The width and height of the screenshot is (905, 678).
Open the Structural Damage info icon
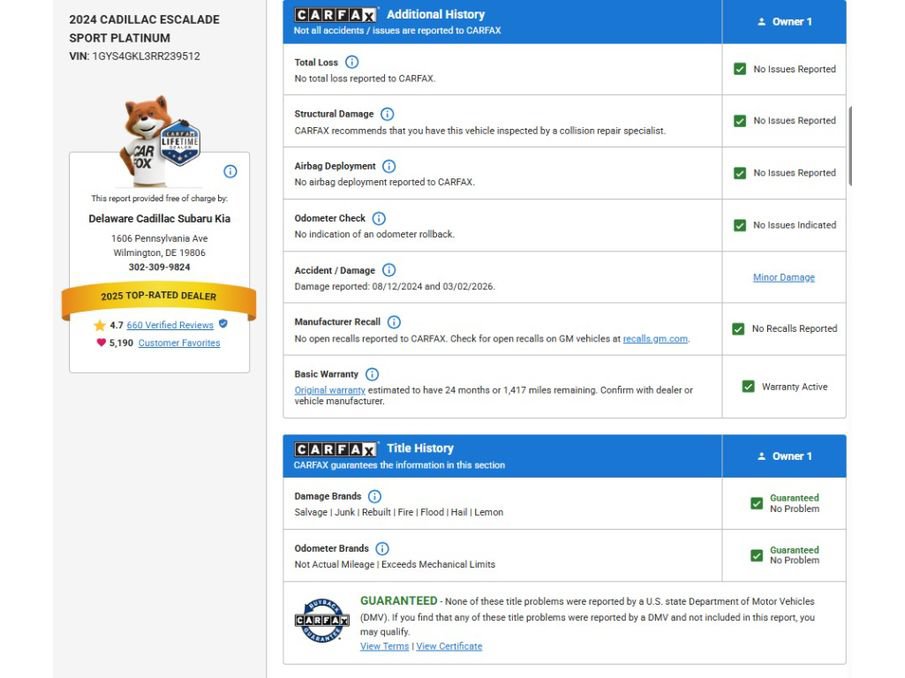click(387, 114)
